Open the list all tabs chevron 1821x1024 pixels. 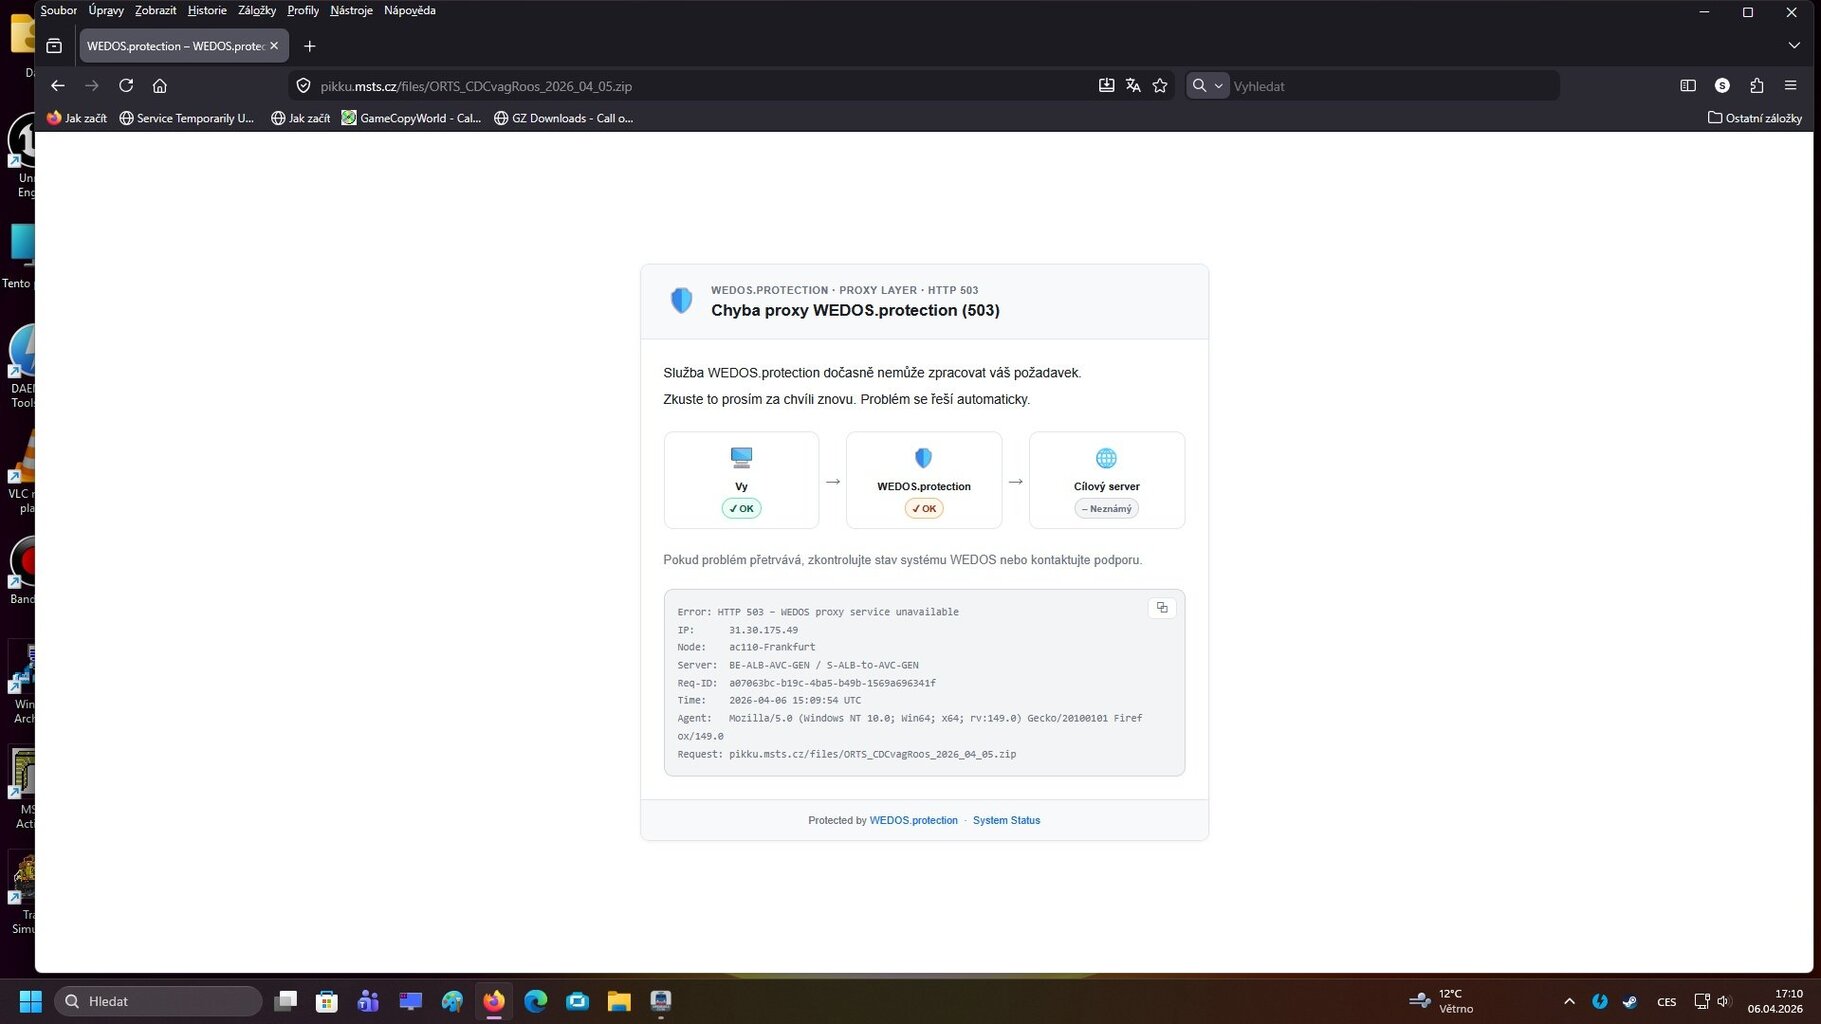click(x=1794, y=46)
